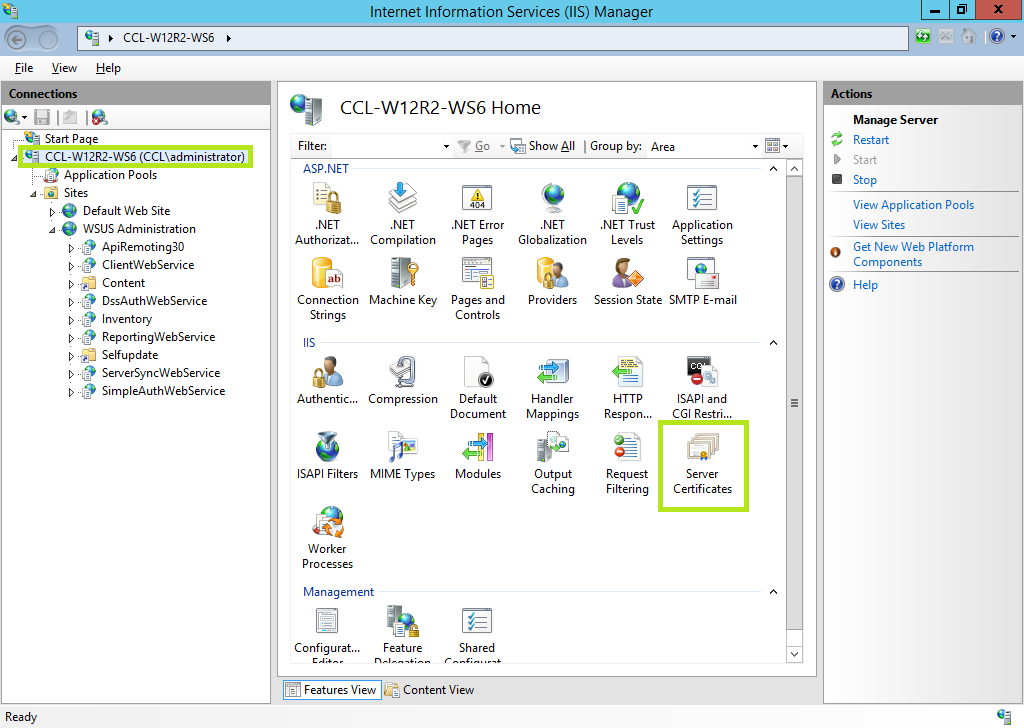Open the view mode dropdown icon
Screen dimensions: 1024x728
click(776, 146)
